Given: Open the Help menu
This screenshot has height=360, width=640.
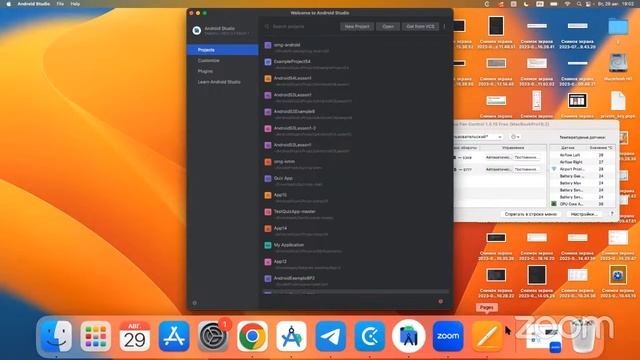Looking at the screenshot, I should (x=75, y=4).
